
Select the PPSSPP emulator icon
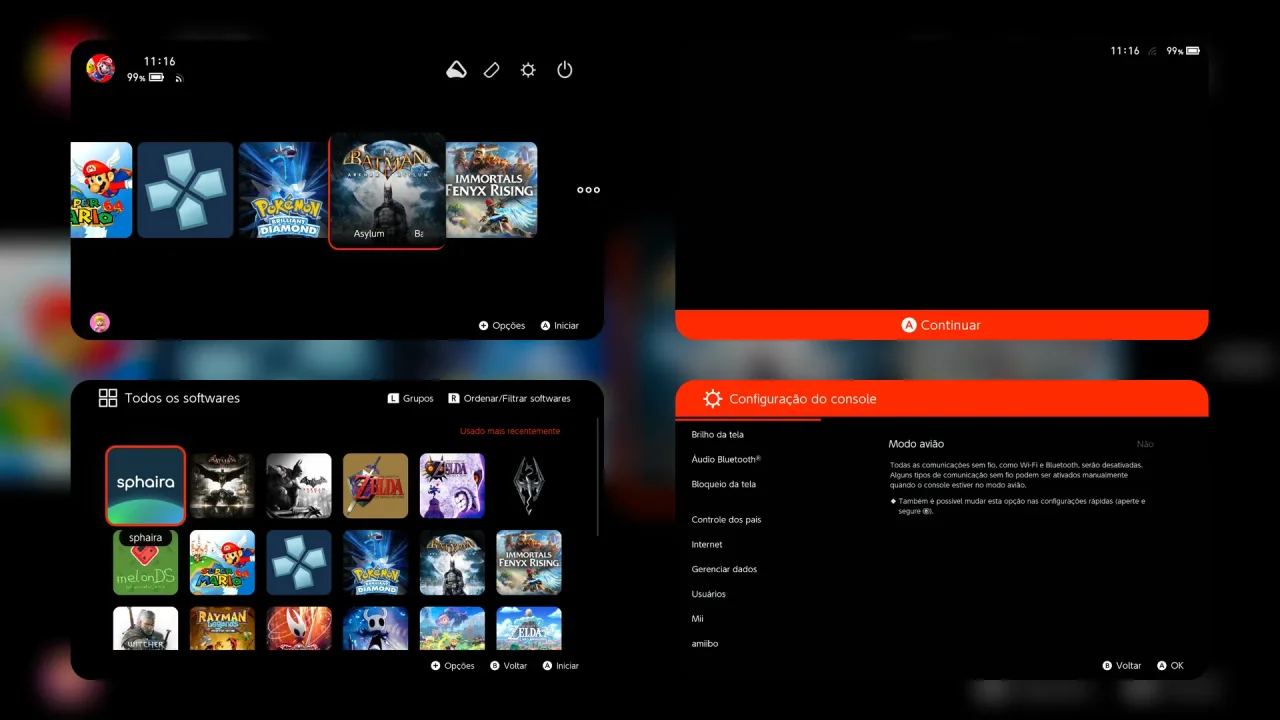pyautogui.click(x=185, y=190)
